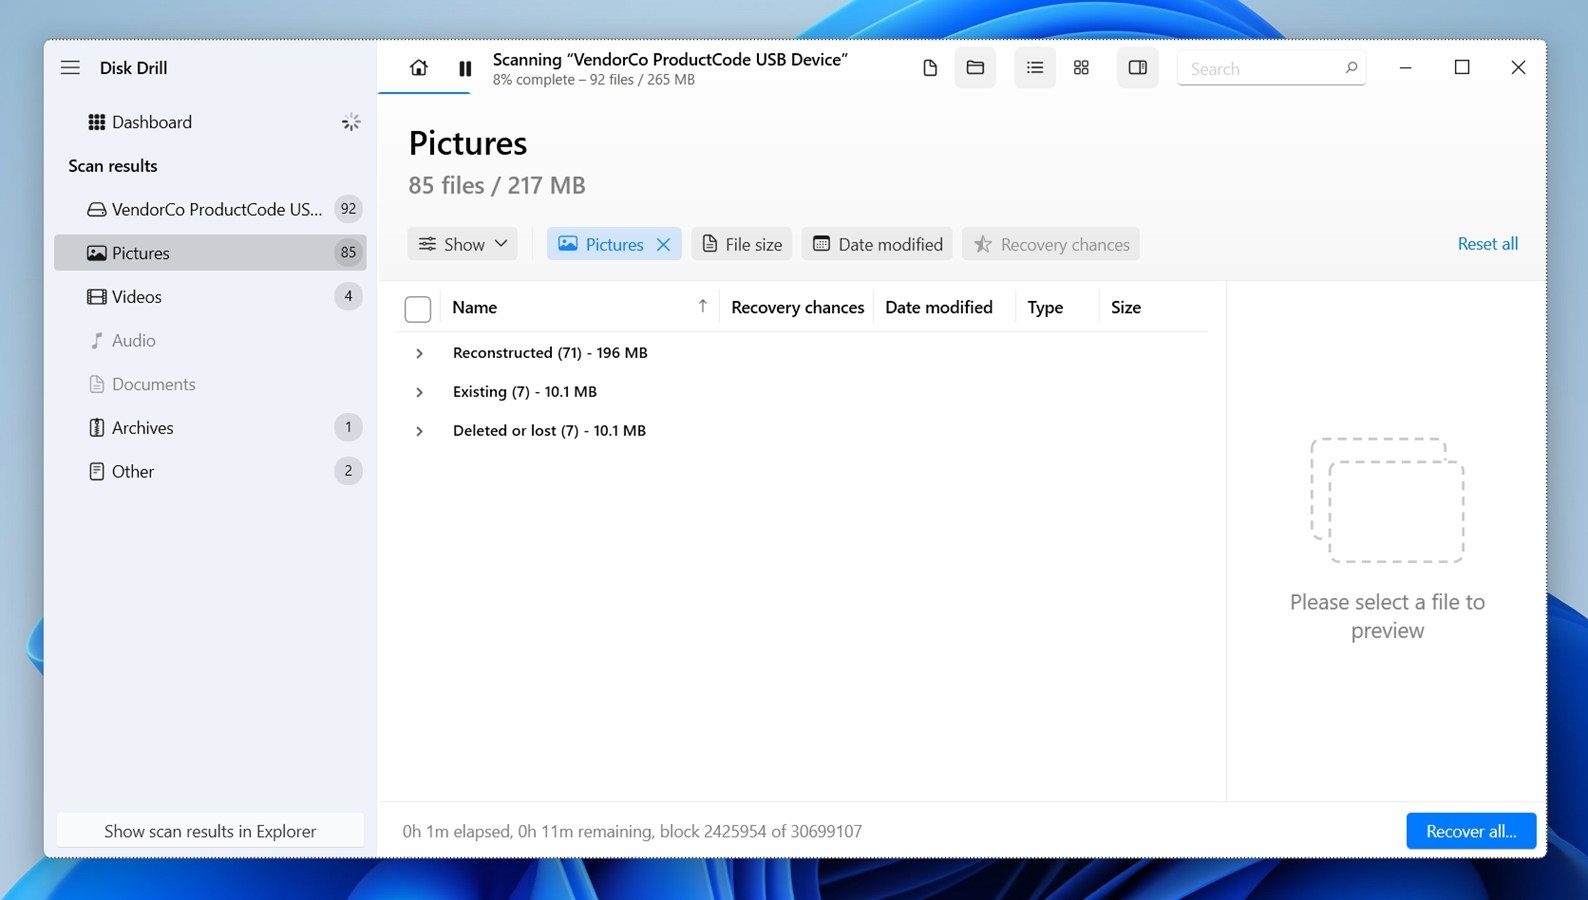Open Archives category in sidebar
1588x900 pixels.
click(x=210, y=428)
